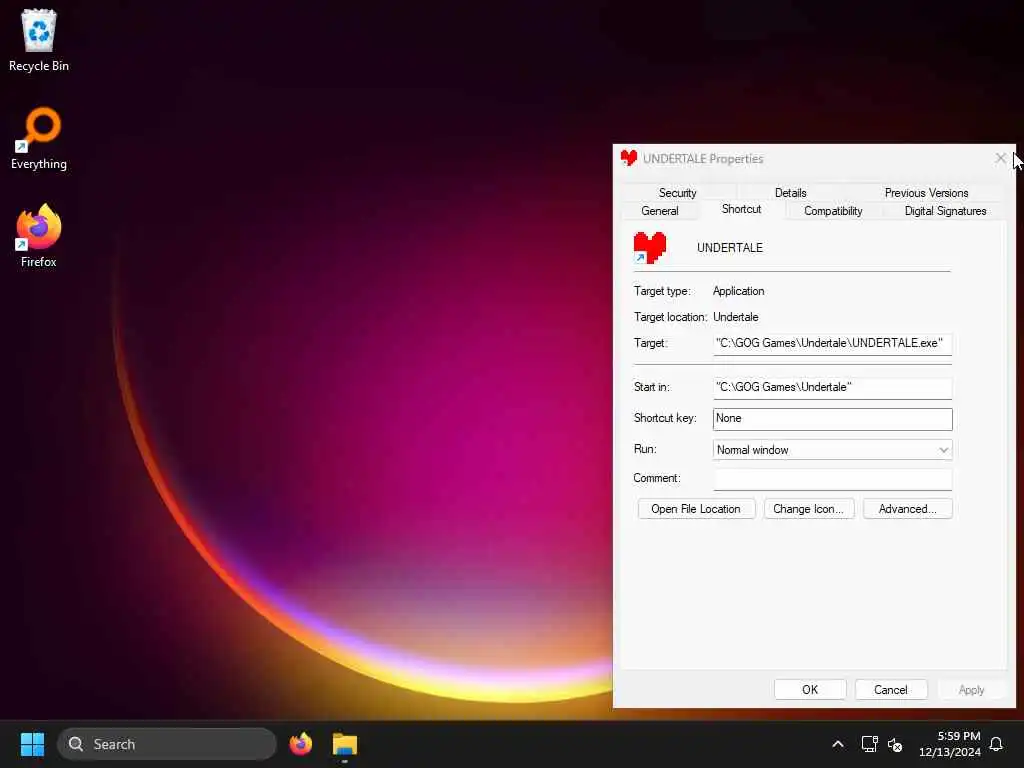
Task: Click the greyed-out Apply button
Action: pyautogui.click(x=971, y=690)
